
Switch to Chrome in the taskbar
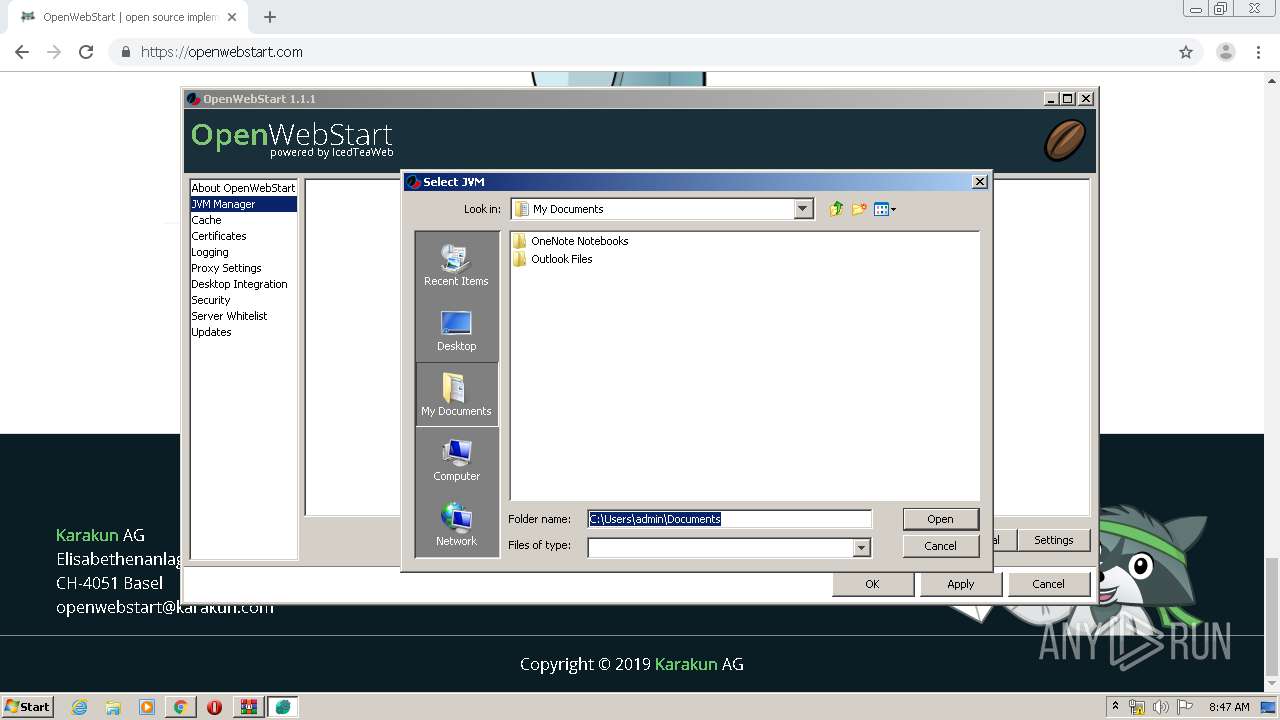(180, 707)
